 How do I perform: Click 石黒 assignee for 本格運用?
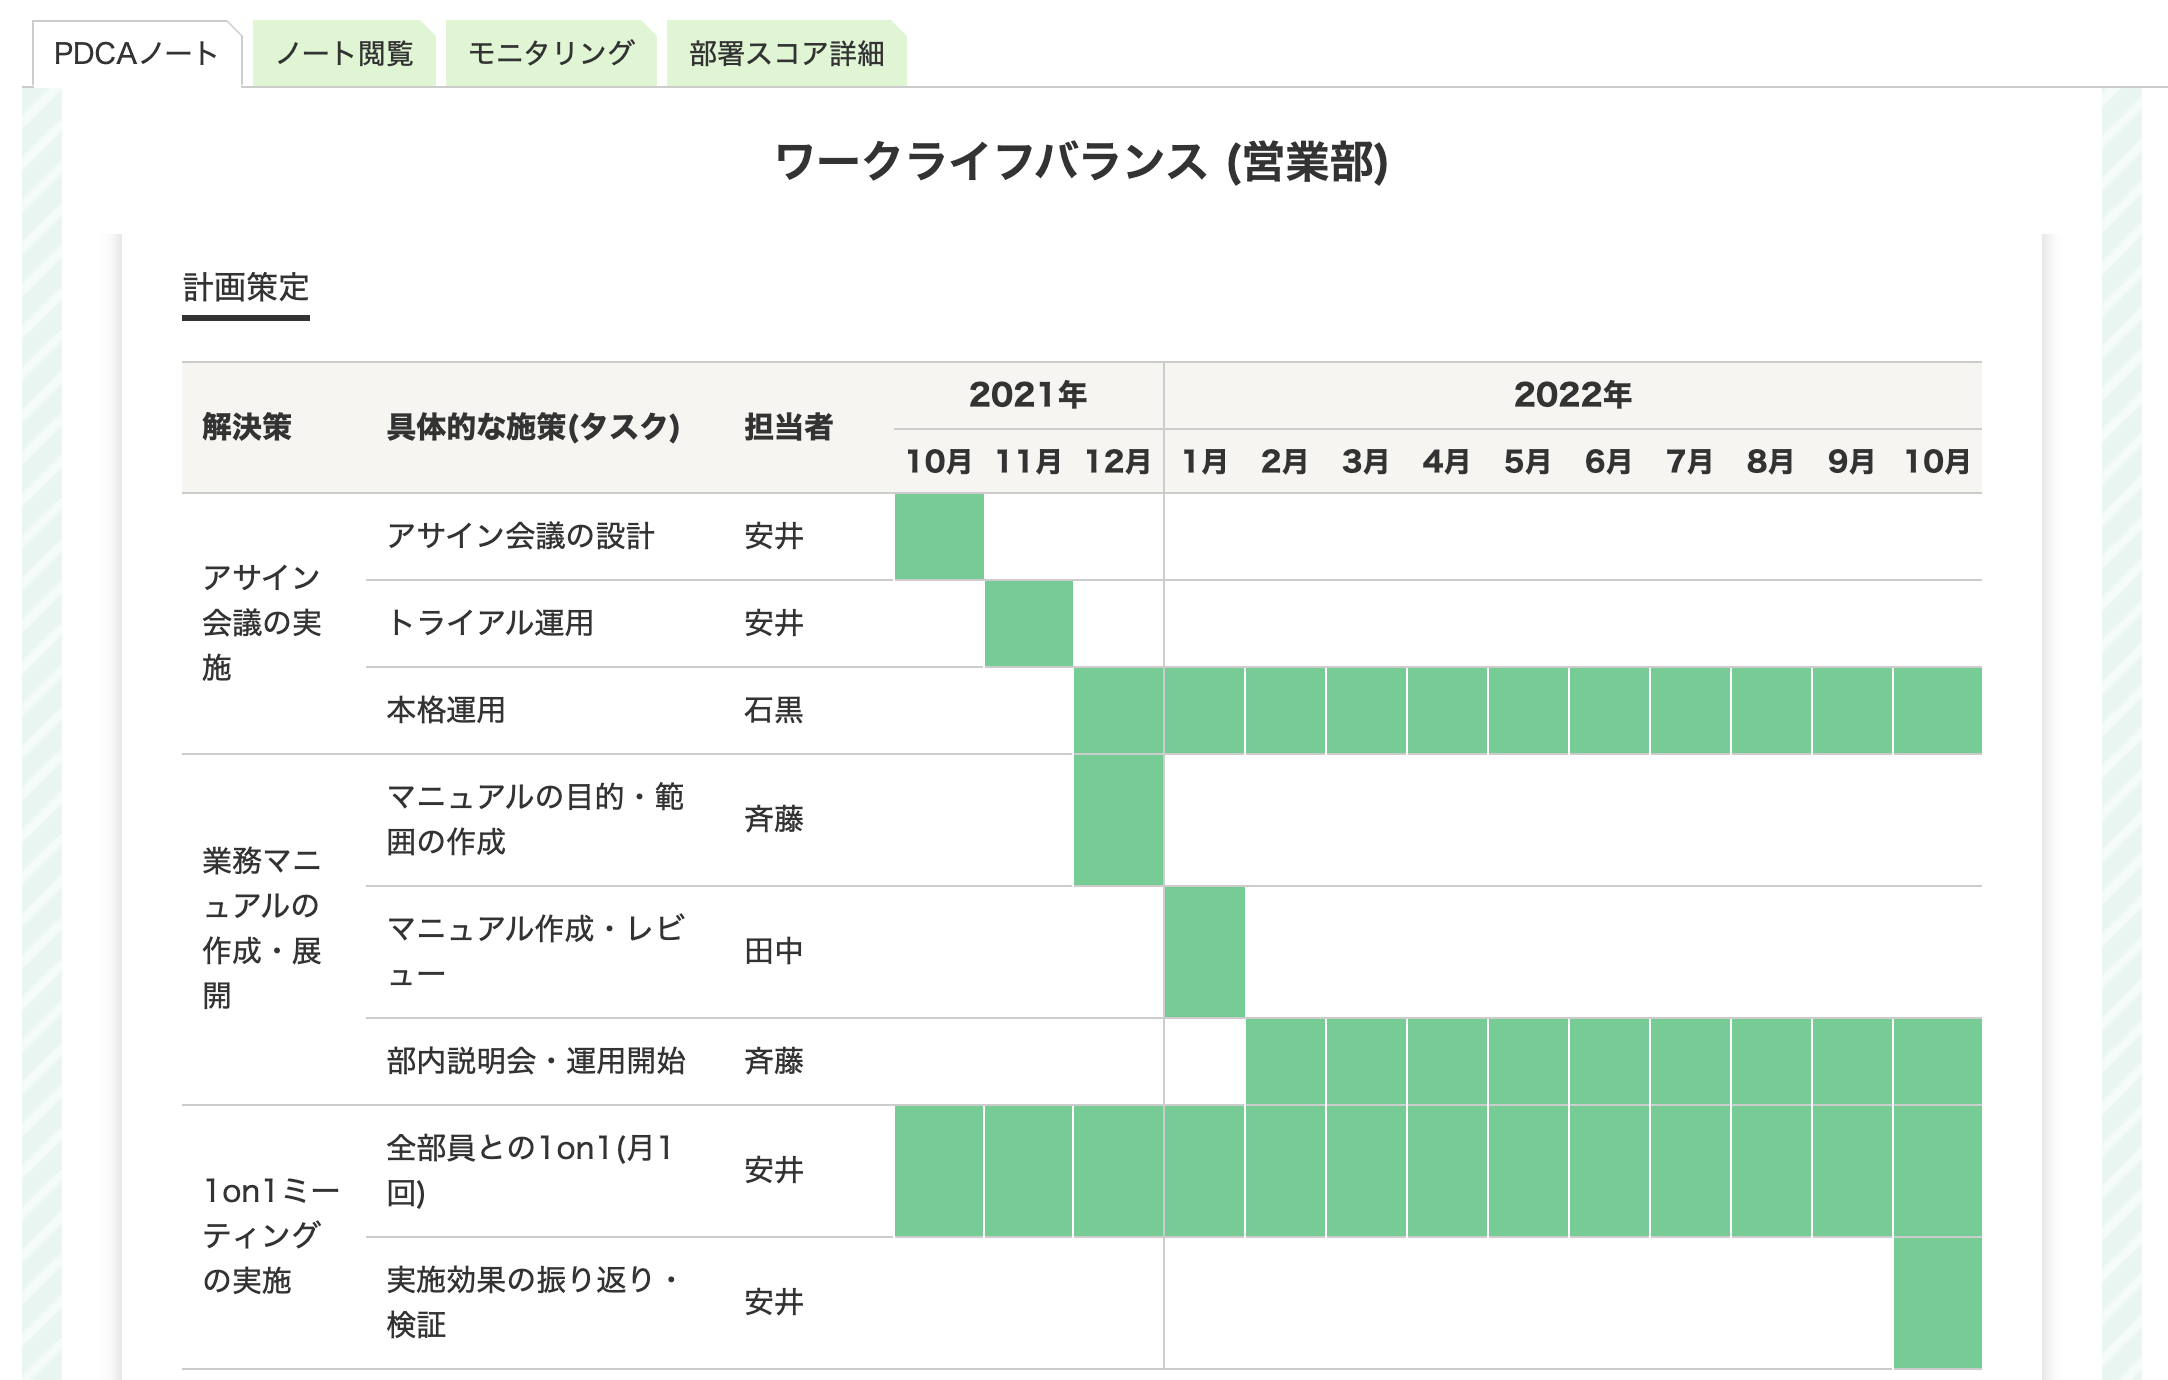(773, 711)
